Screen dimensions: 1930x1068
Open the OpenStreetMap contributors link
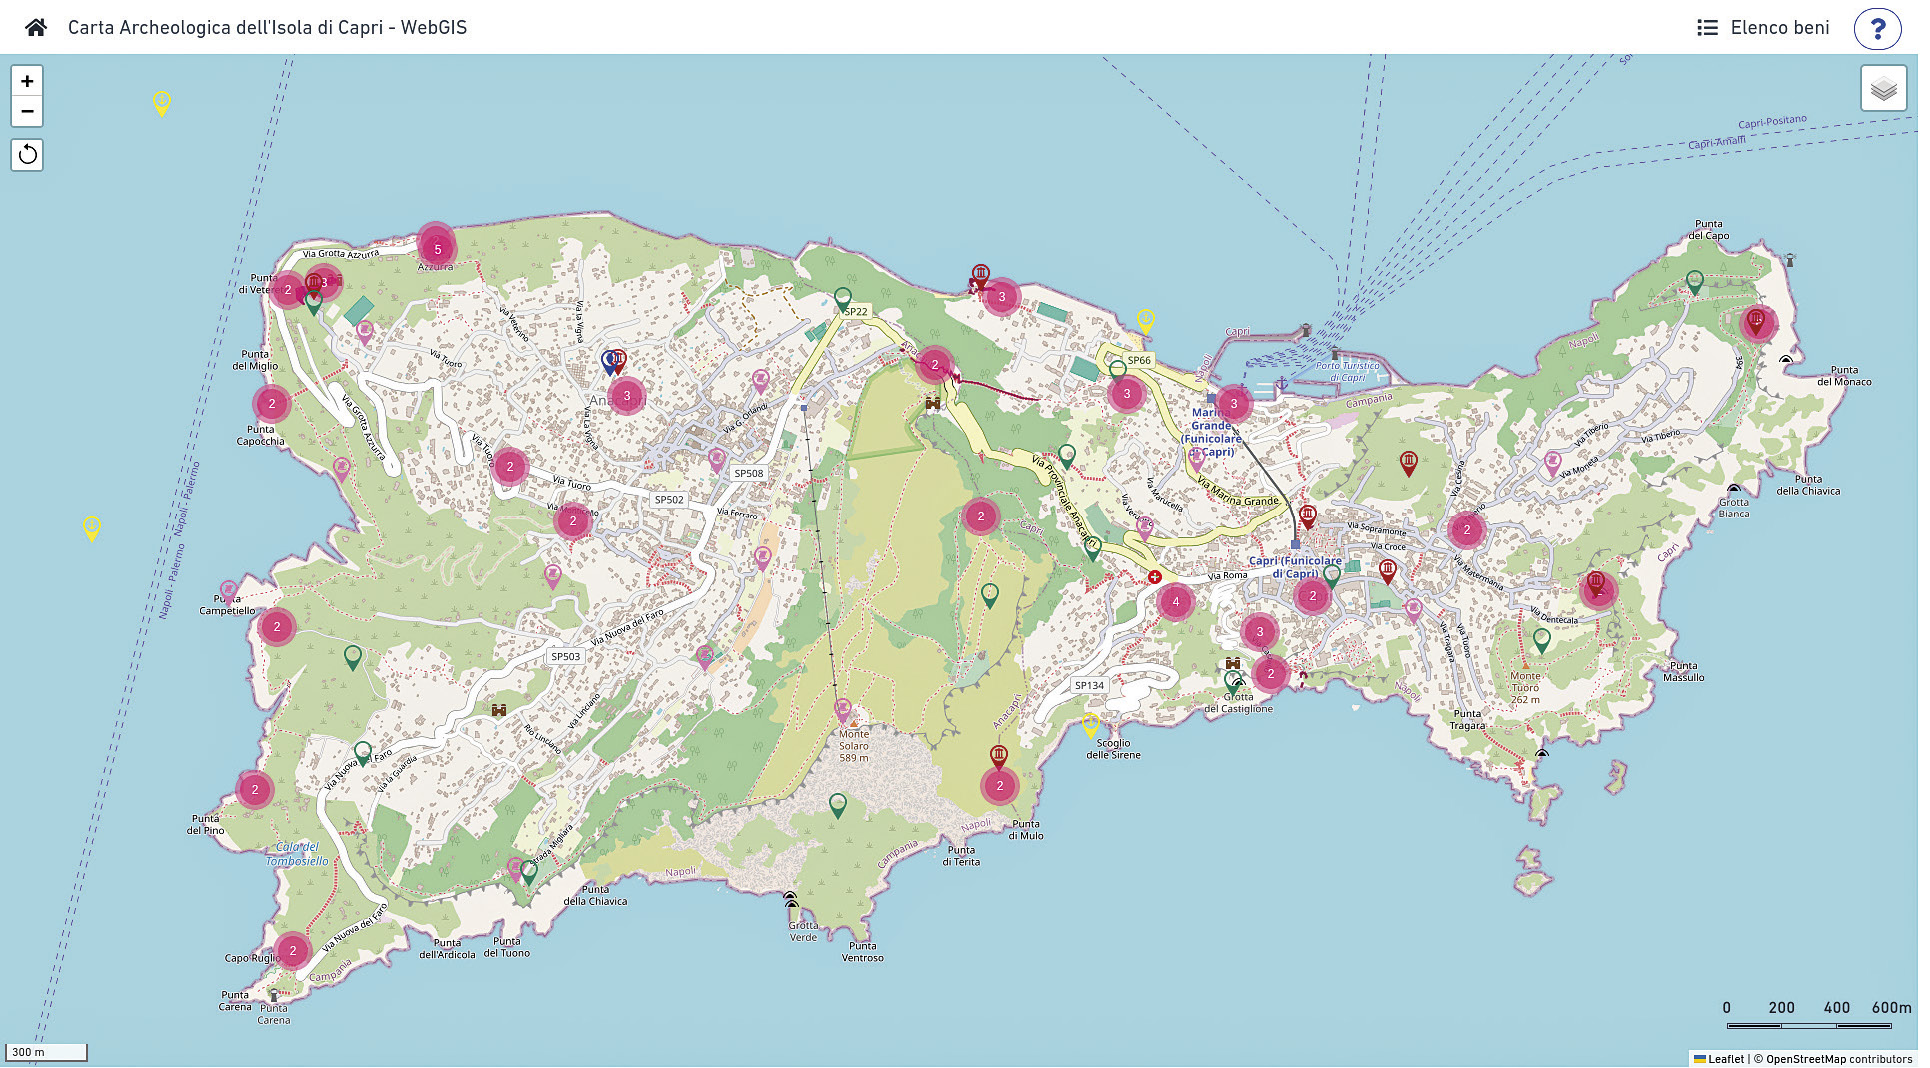tap(1838, 1059)
